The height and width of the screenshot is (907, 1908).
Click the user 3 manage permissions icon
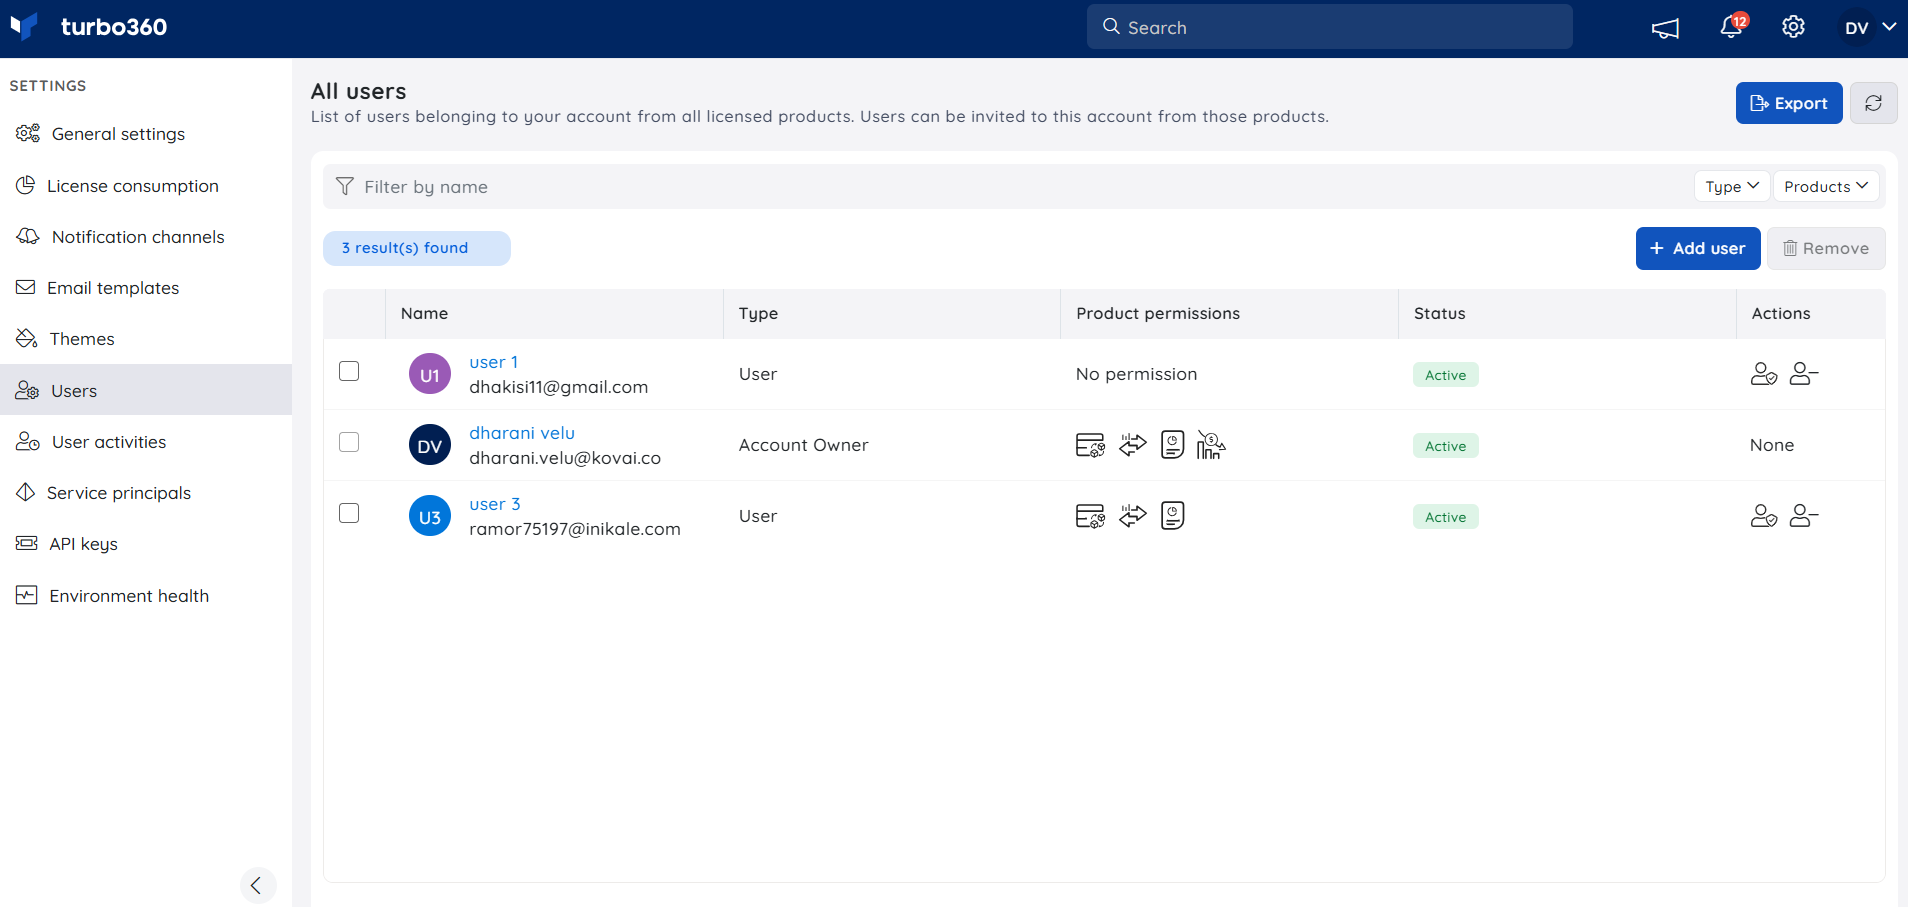[x=1764, y=516]
